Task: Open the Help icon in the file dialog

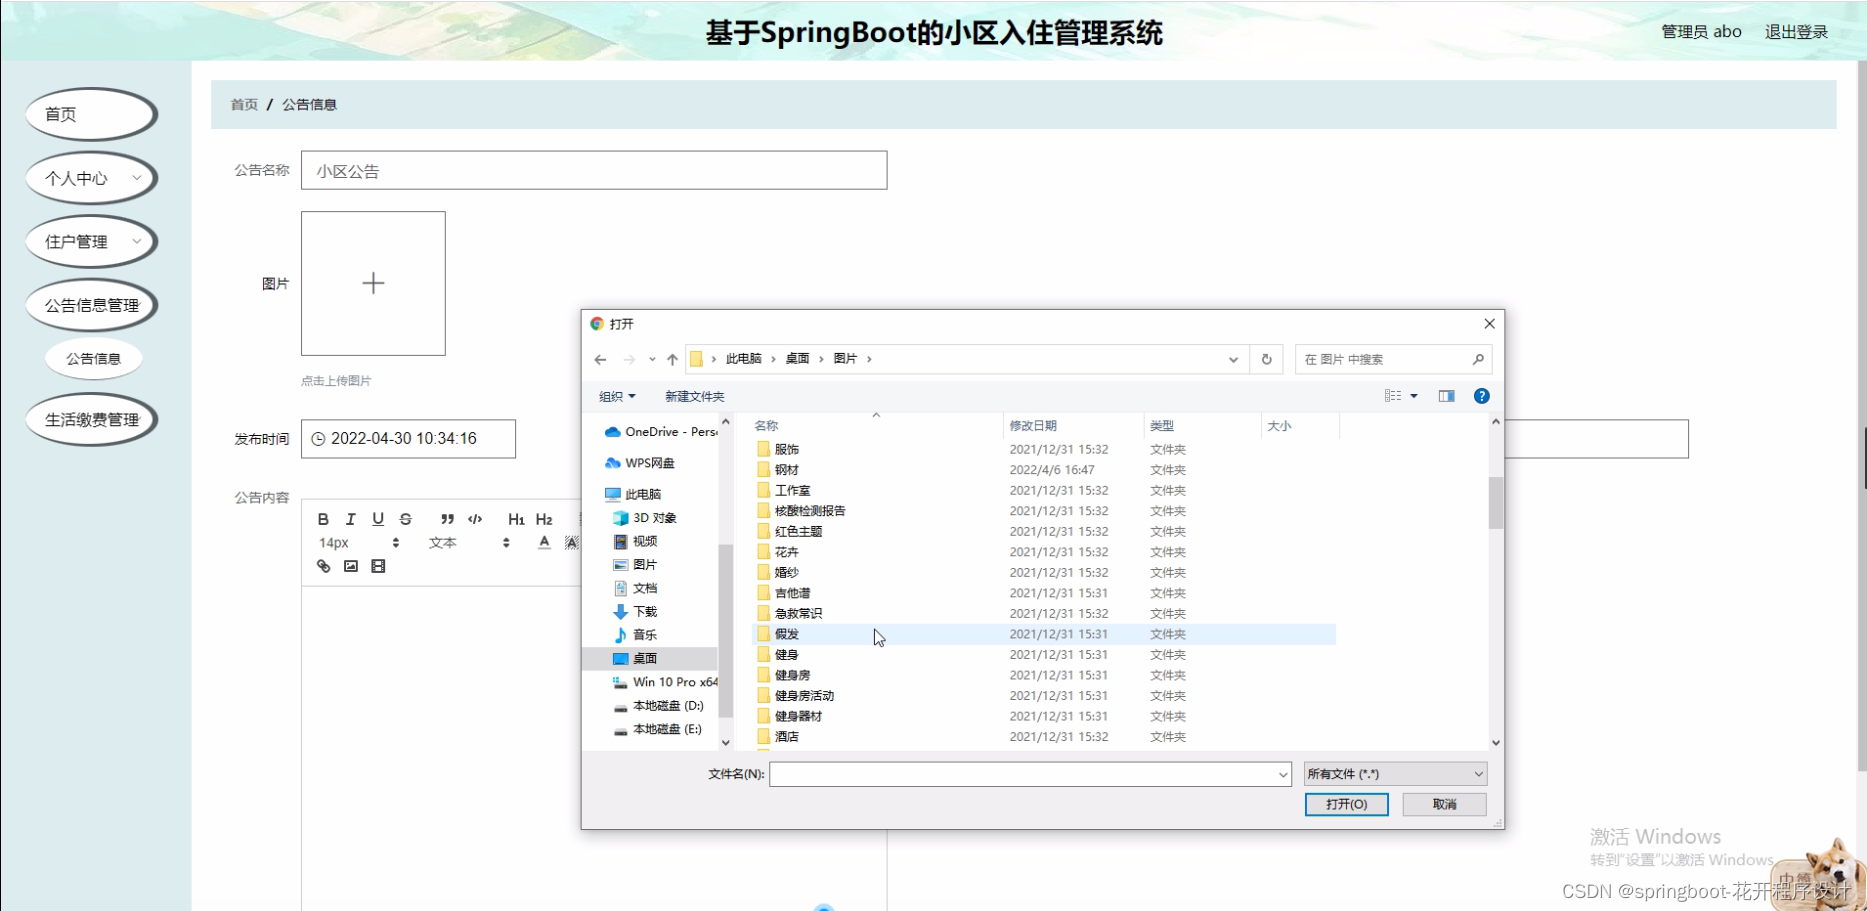Action: tap(1481, 395)
